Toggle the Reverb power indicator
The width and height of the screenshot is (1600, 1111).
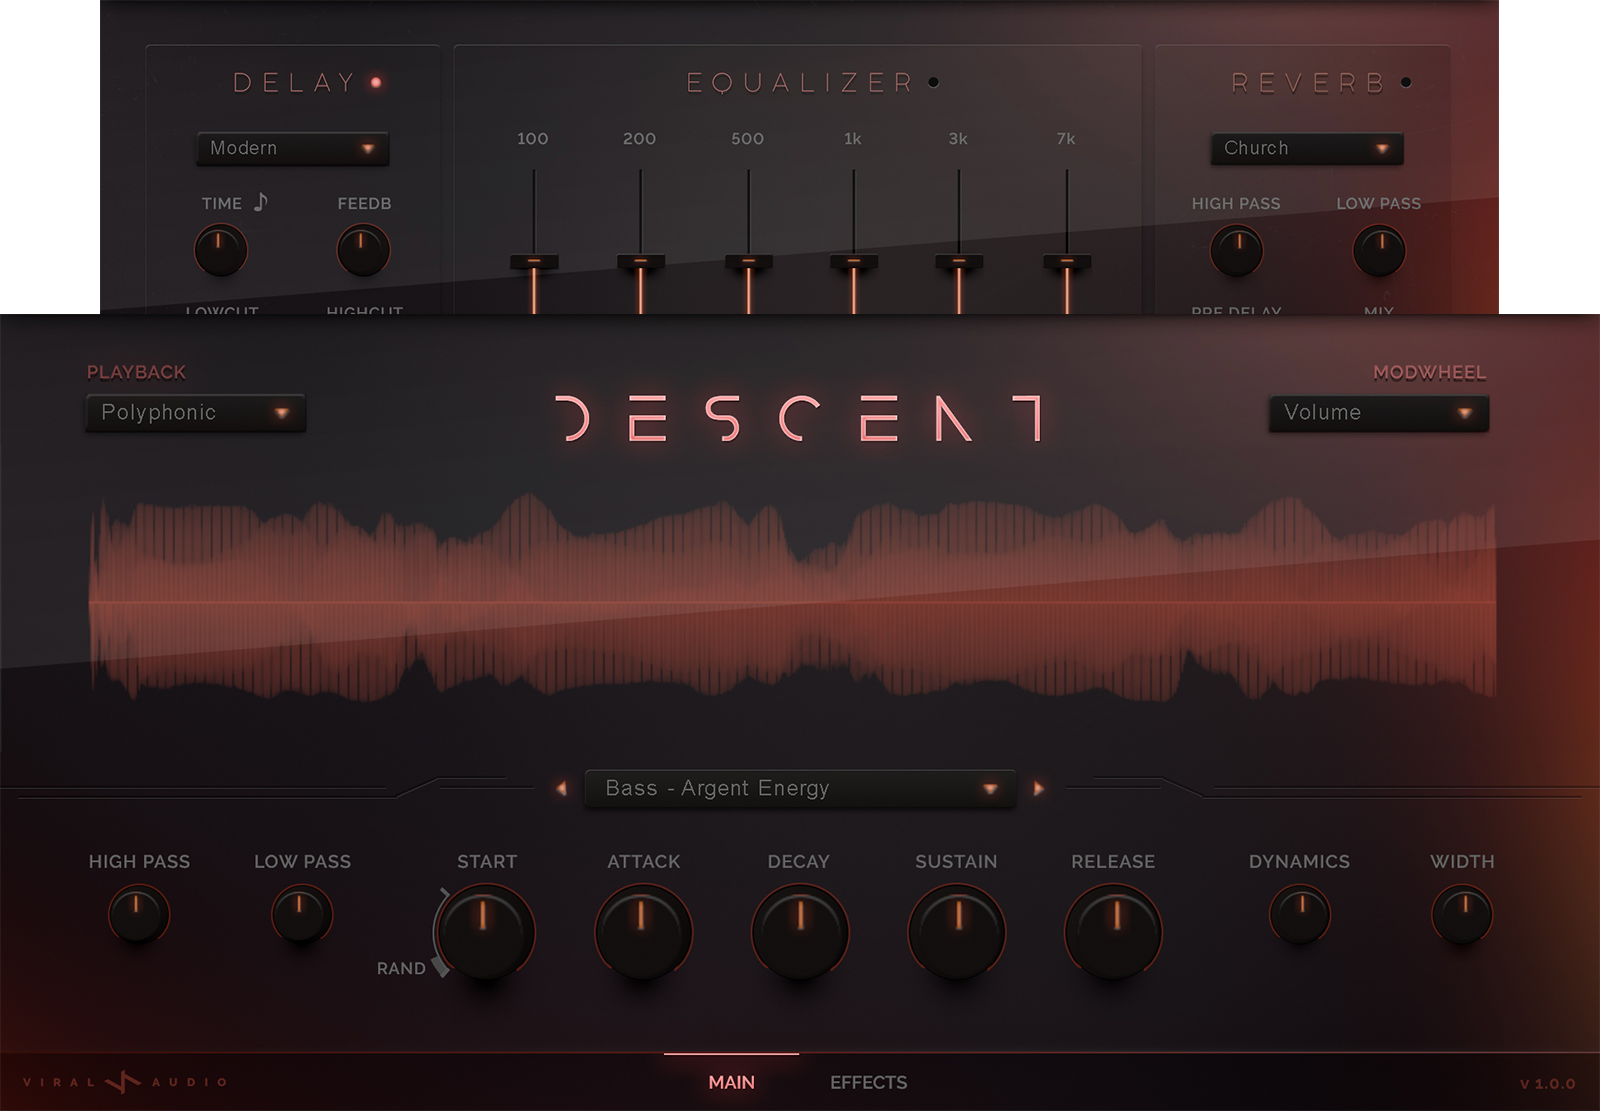[1408, 83]
